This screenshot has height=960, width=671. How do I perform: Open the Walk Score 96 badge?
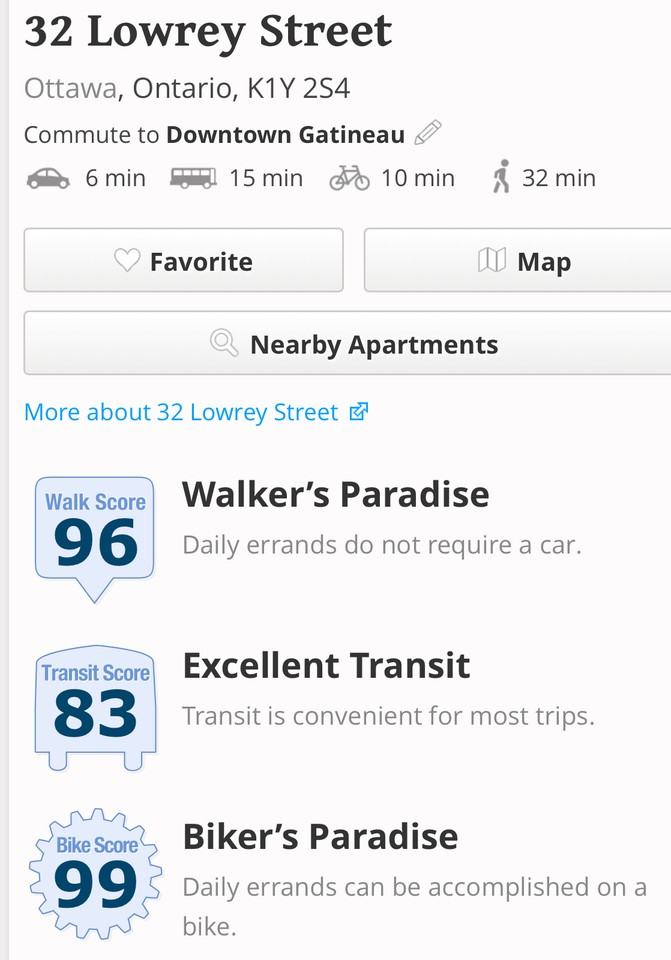click(95, 535)
